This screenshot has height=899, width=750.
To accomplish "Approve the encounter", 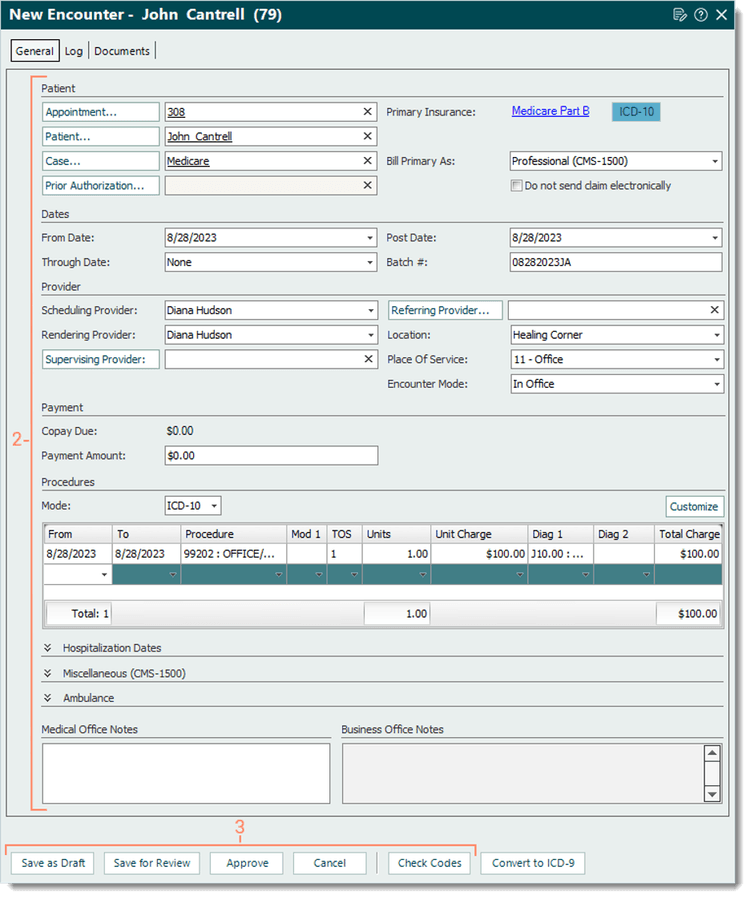I will click(x=247, y=863).
